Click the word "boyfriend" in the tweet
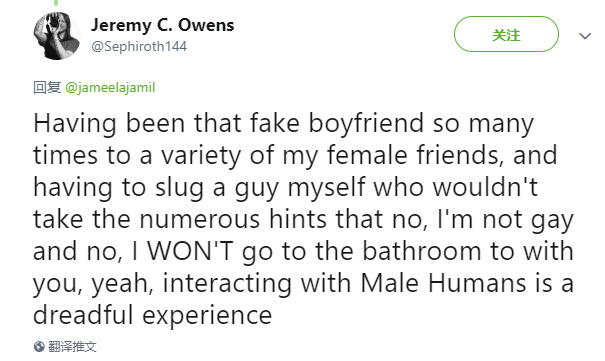Viewport: 605px width, 361px height. click(366, 124)
